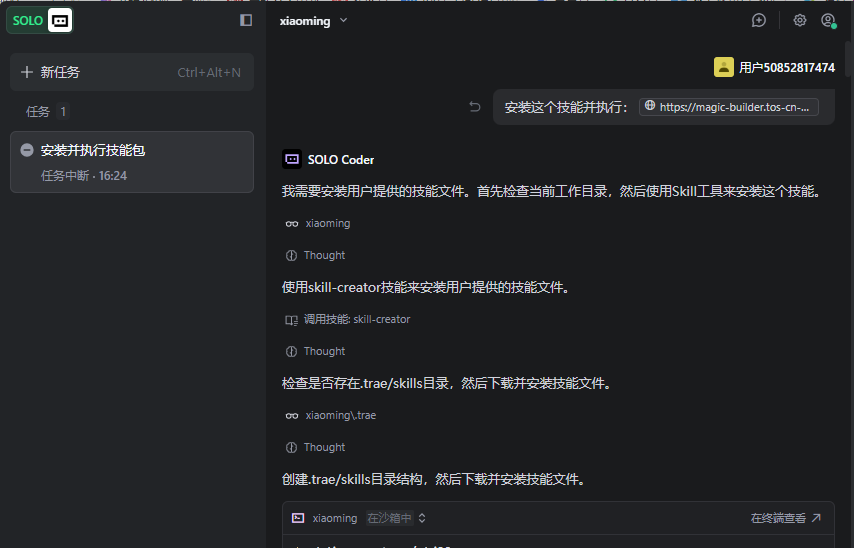
Task: Click the new chat icon
Action: pyautogui.click(x=759, y=21)
